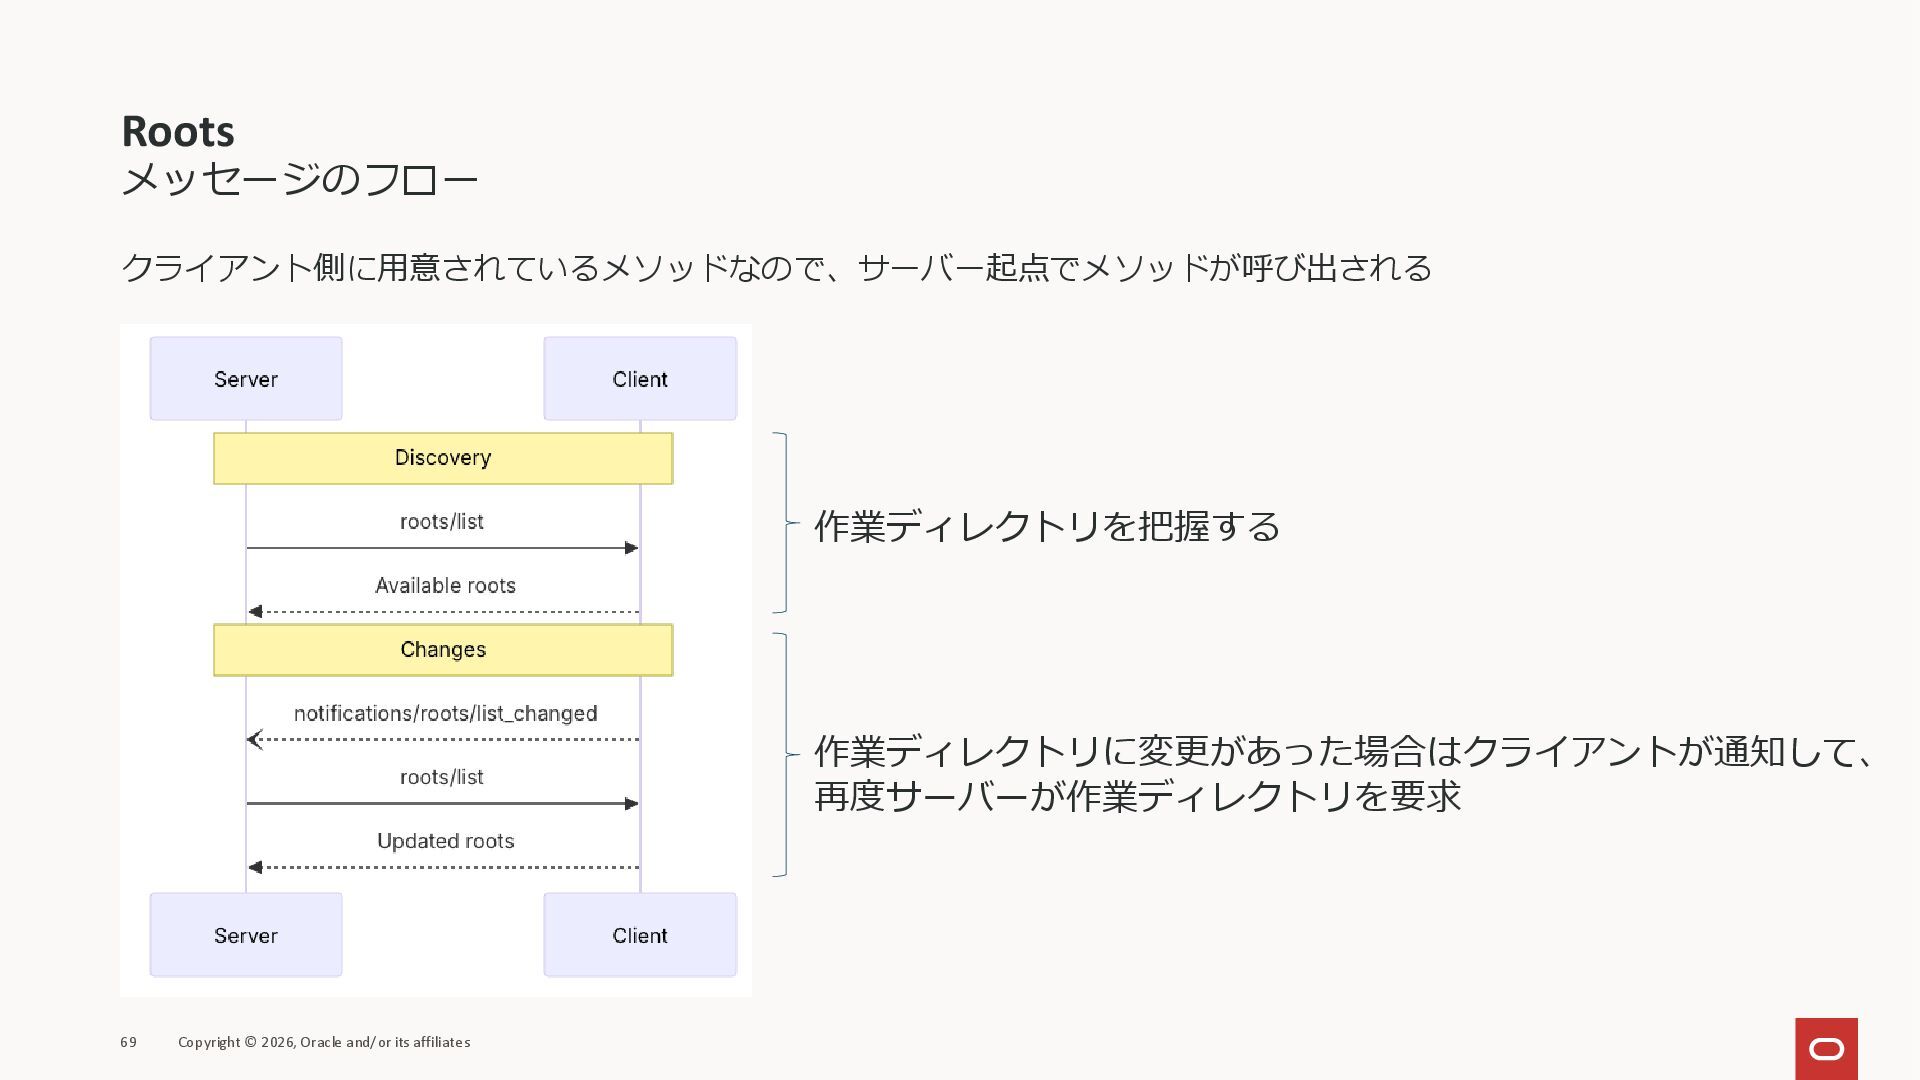Click the Oracle copyright footer text
The height and width of the screenshot is (1080, 1920).
tap(324, 1042)
